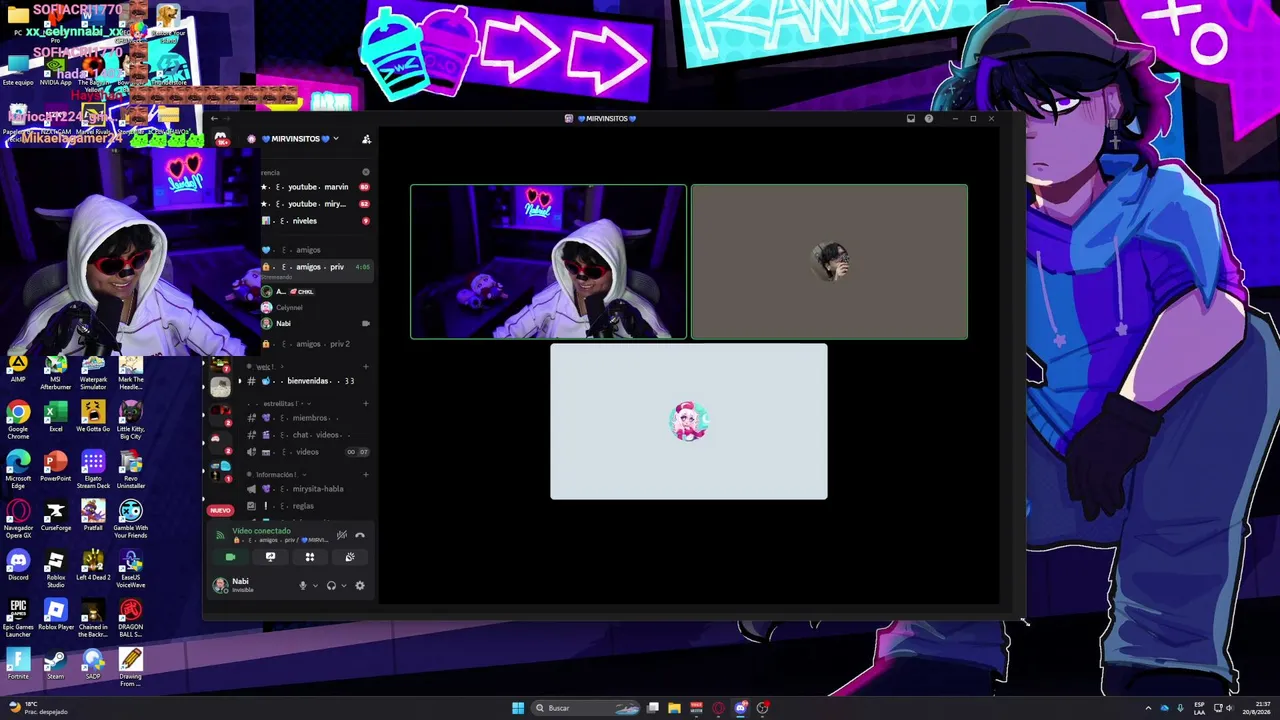Select the Left 4 Dead 2 icon
This screenshot has width=1280, height=720.
click(93, 566)
